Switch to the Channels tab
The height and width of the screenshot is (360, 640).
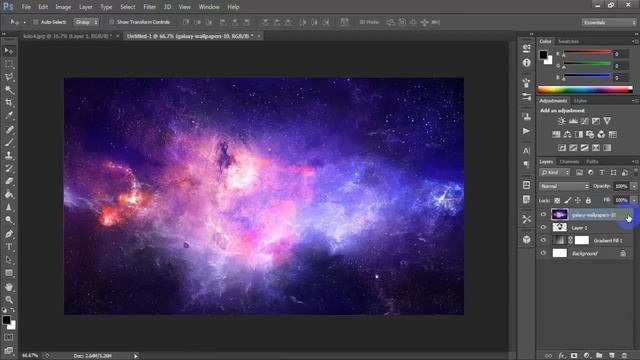(569, 162)
